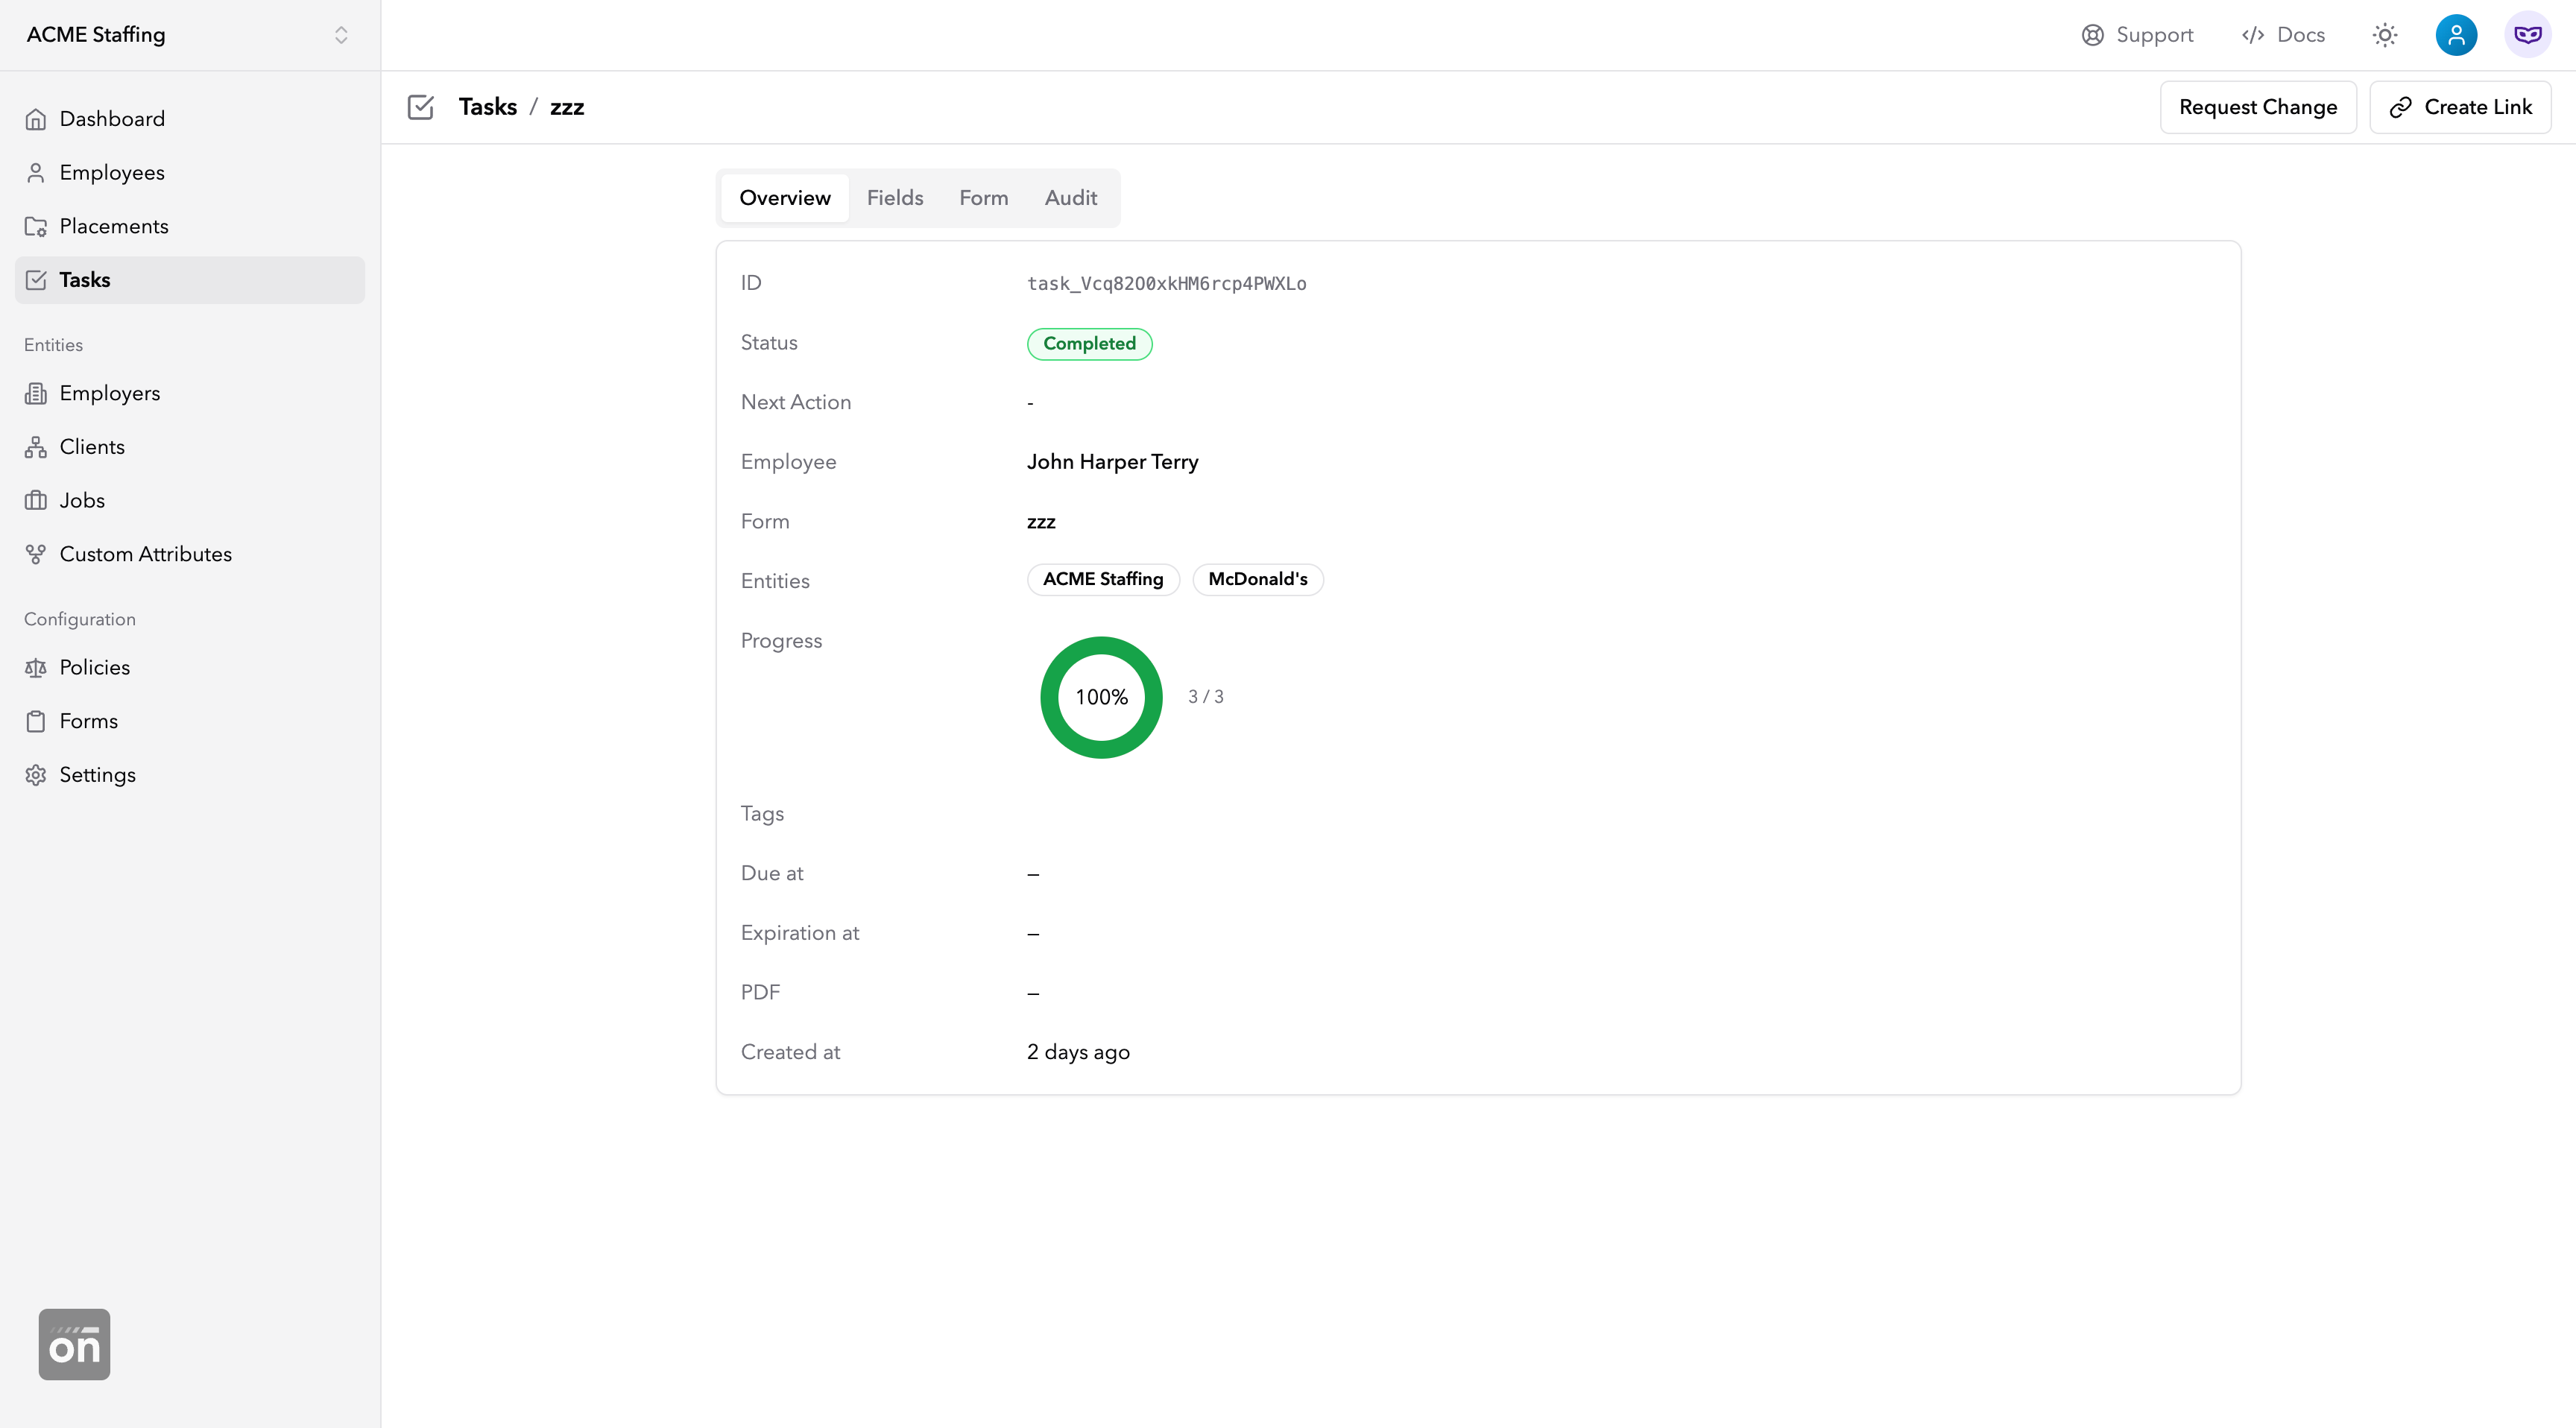Open employee John Harper Terry link
The image size is (2576, 1428).
pos(1112,462)
